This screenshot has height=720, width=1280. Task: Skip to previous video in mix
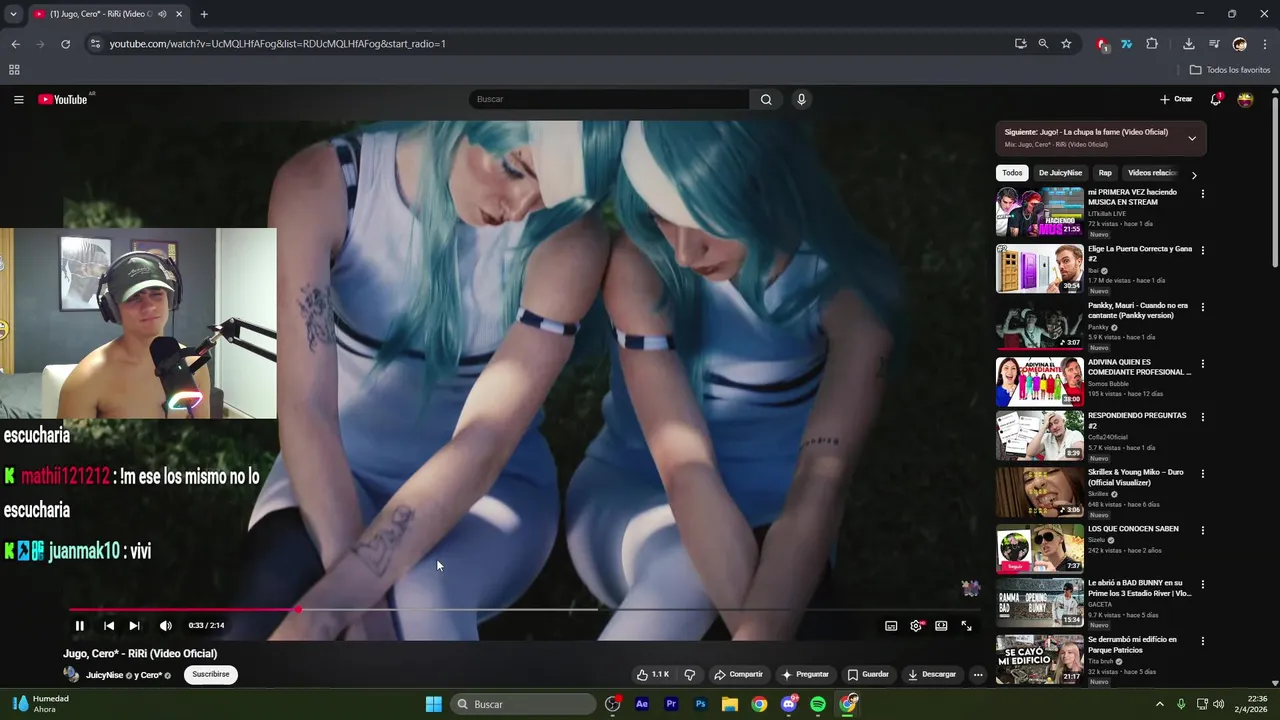pos(109,626)
